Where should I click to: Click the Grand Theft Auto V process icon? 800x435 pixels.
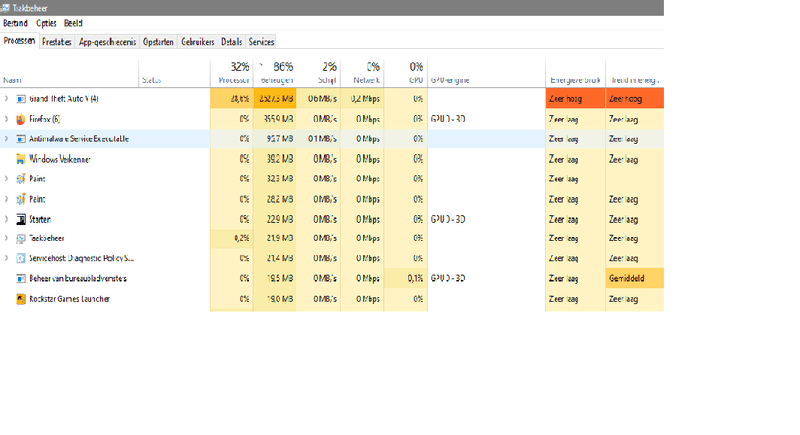point(20,99)
